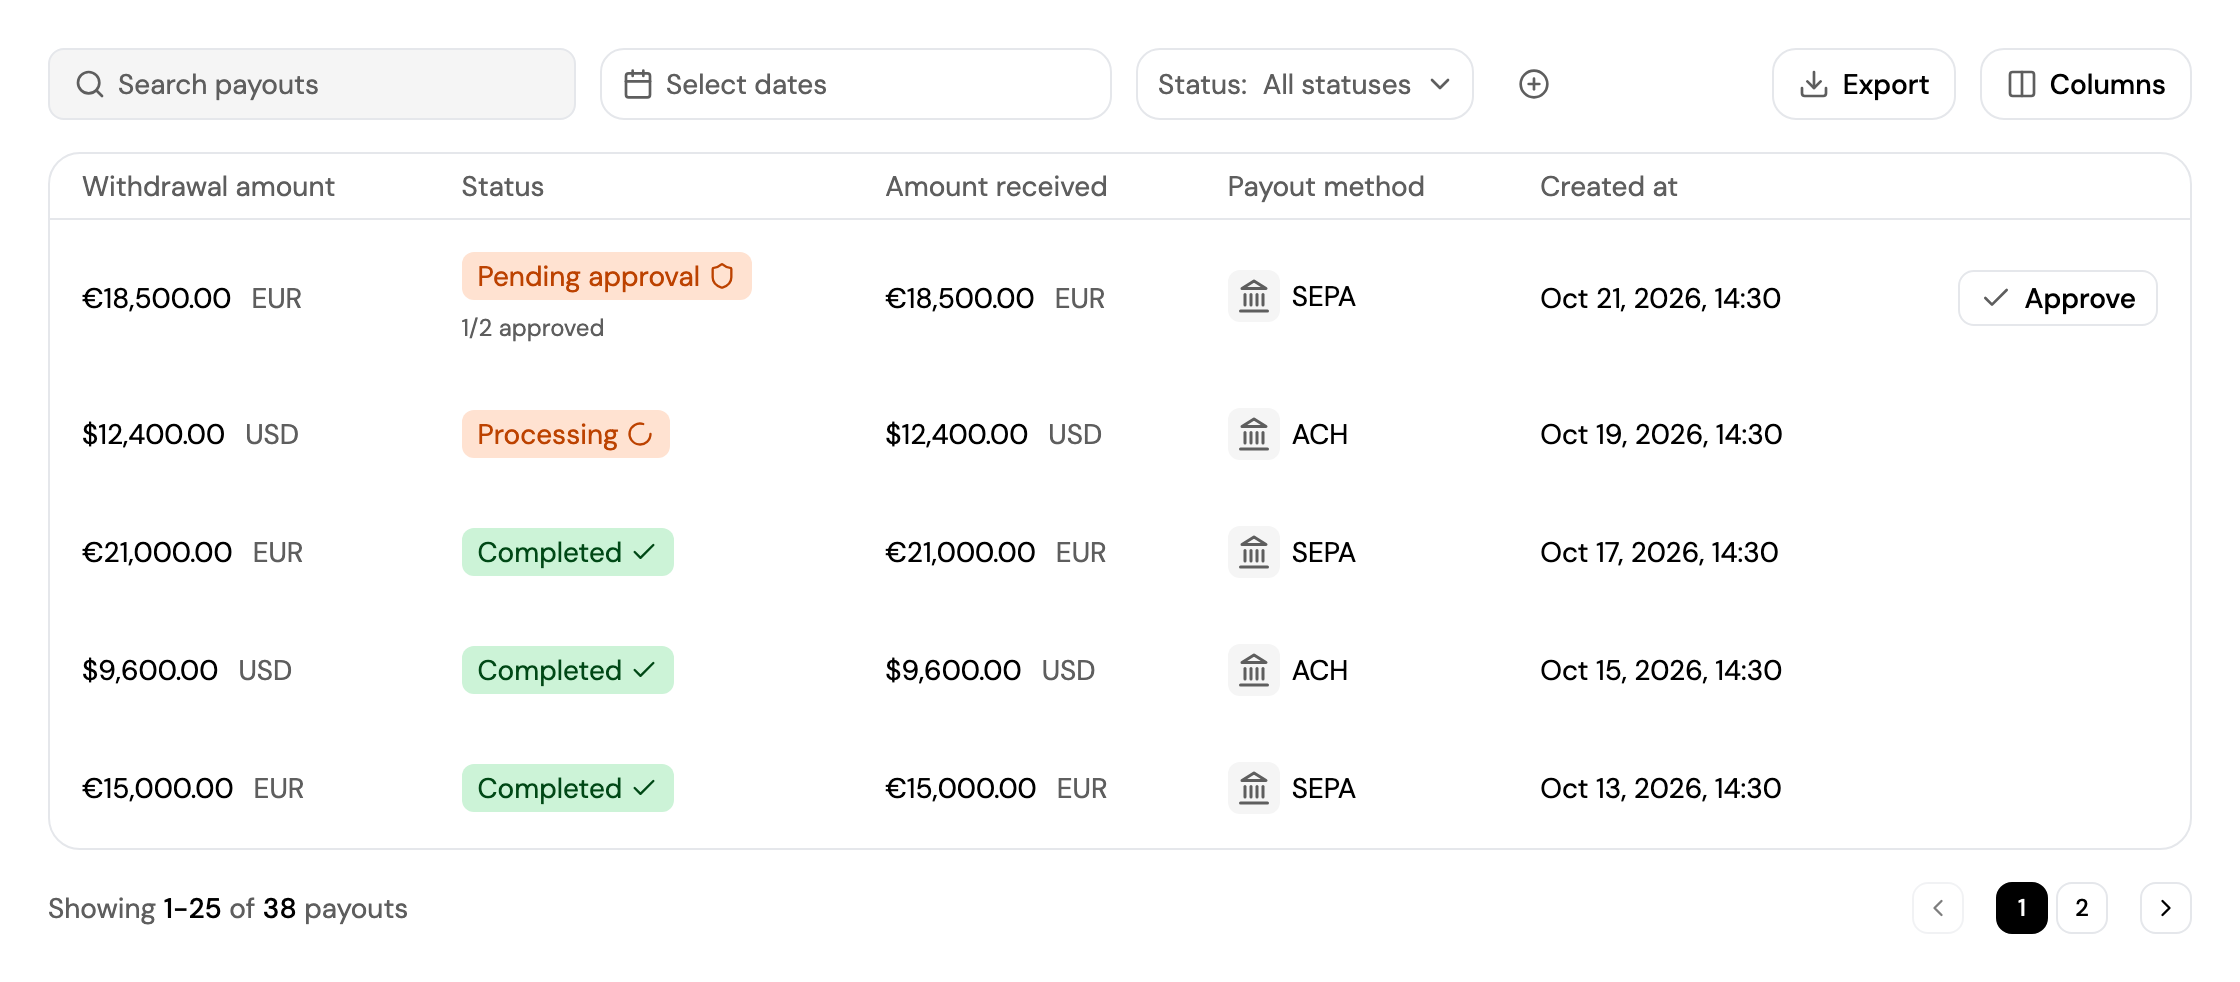Click the Payout method column header
The image size is (2240, 982).
pyautogui.click(x=1326, y=186)
